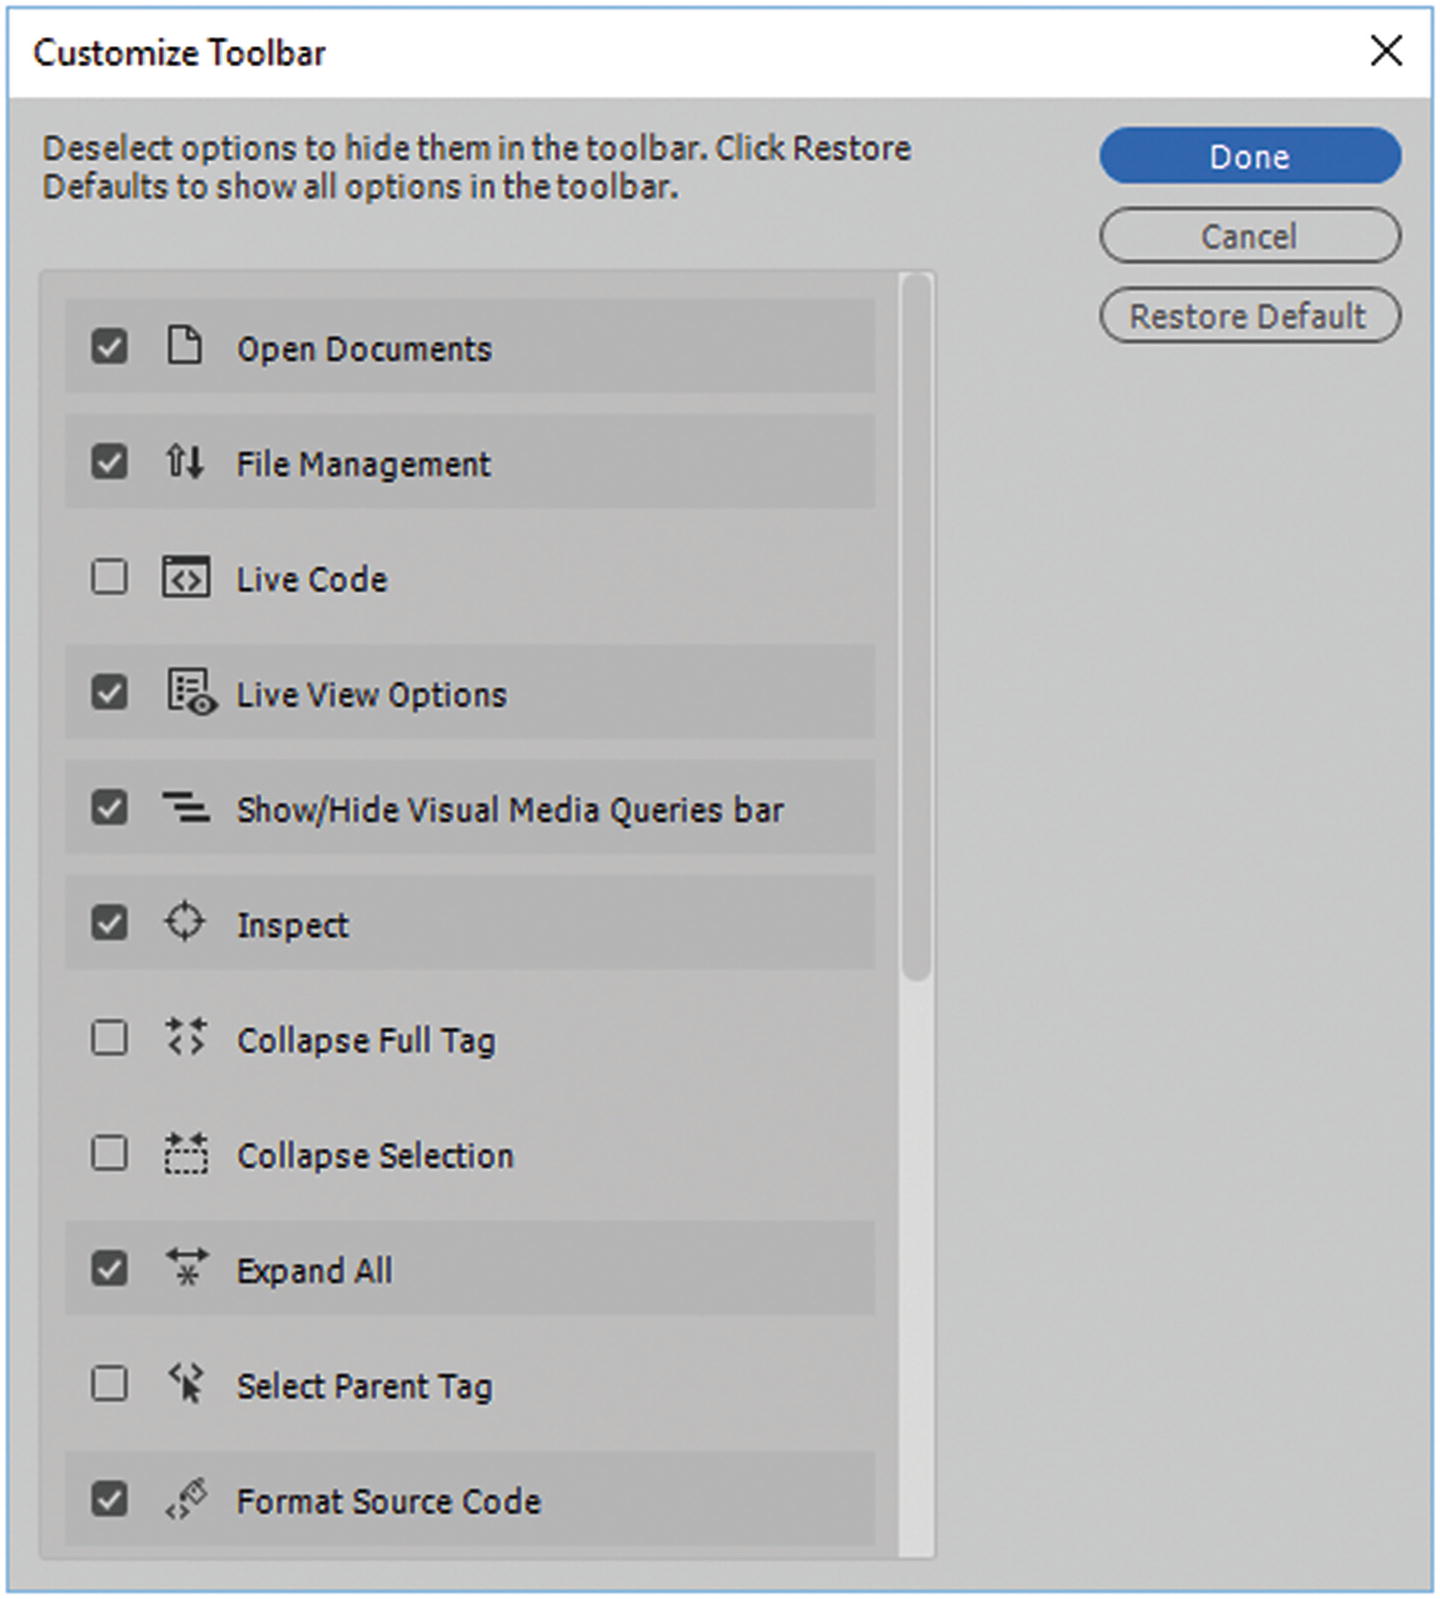1440x1599 pixels.
Task: Click the Format Source Code icon
Action: [x=186, y=1499]
